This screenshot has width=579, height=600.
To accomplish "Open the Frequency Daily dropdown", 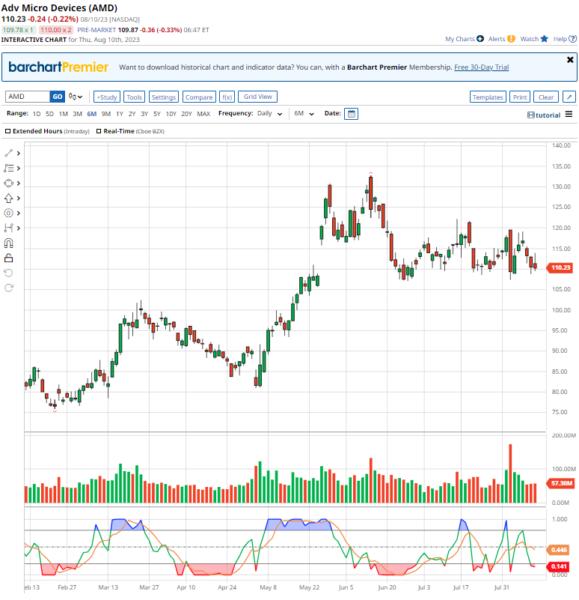I will [269, 114].
